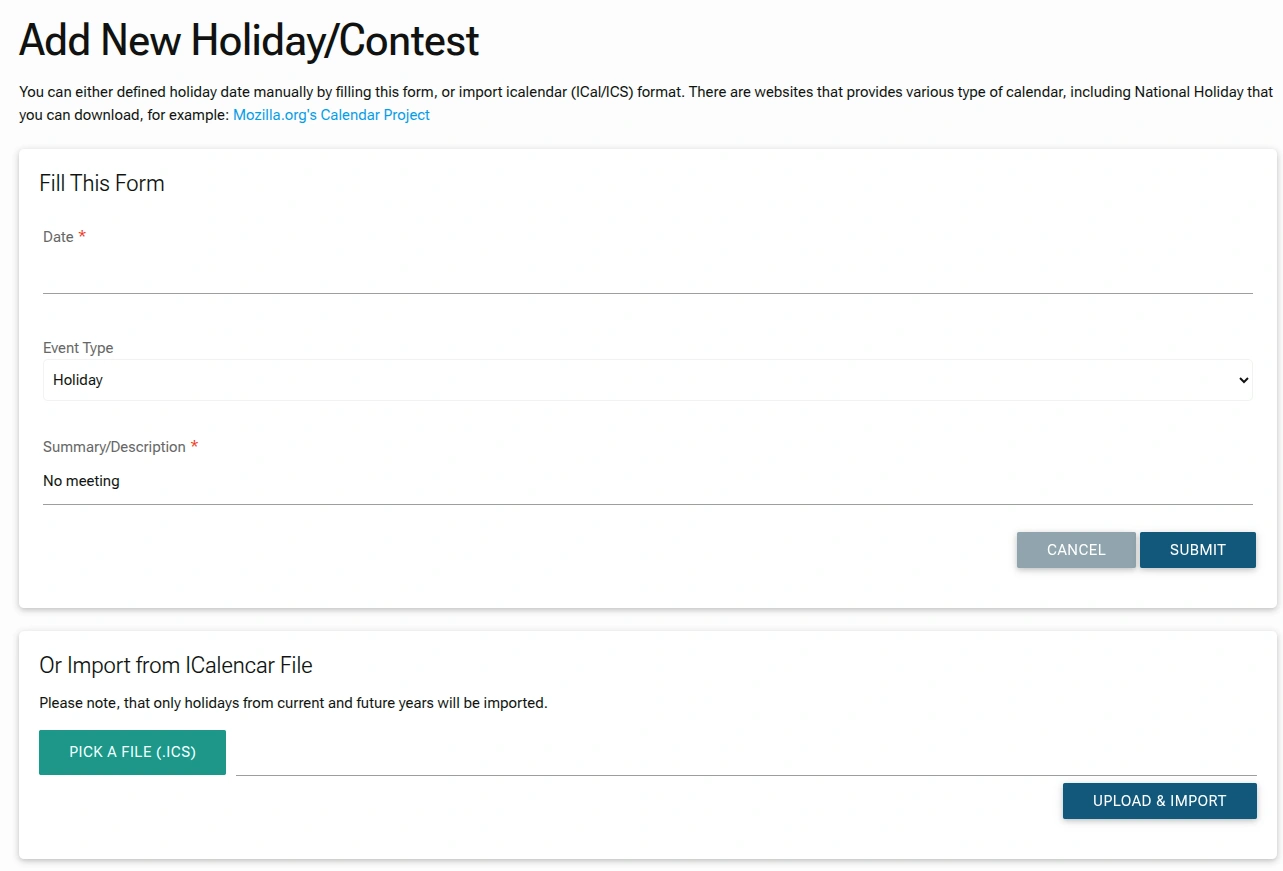Click the Fill This Form card title

[102, 183]
